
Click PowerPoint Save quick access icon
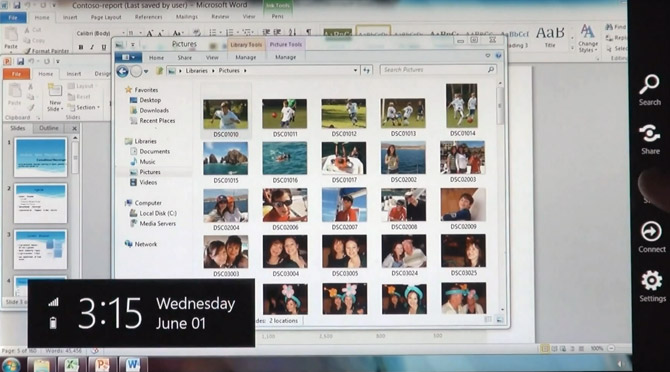pos(20,62)
